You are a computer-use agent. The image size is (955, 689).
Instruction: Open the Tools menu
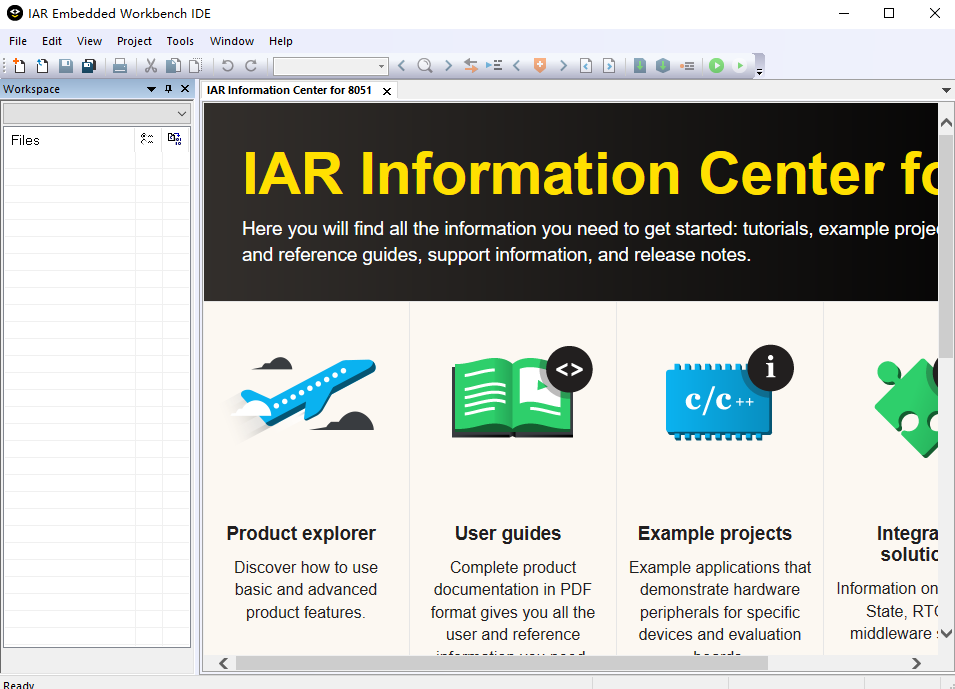[180, 41]
